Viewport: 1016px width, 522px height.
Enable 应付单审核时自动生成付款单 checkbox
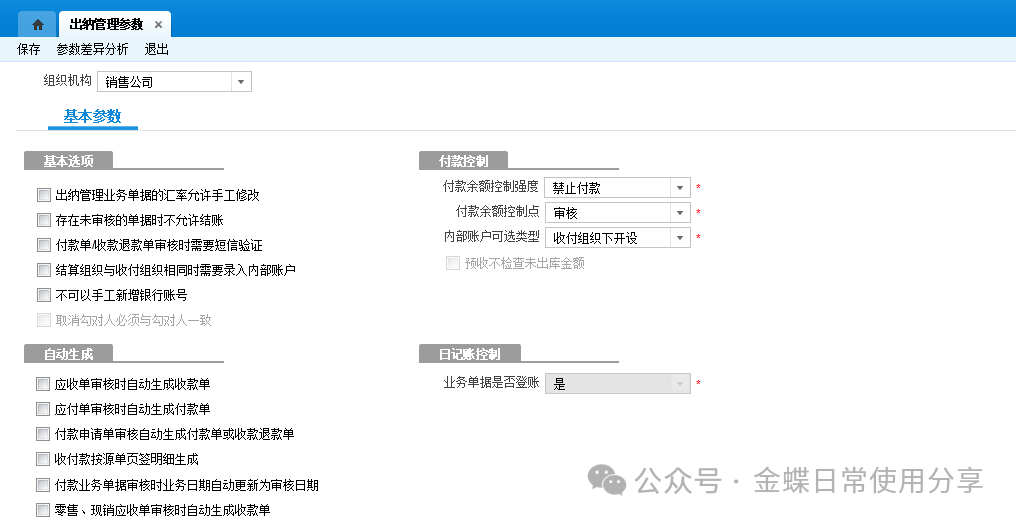pos(43,409)
